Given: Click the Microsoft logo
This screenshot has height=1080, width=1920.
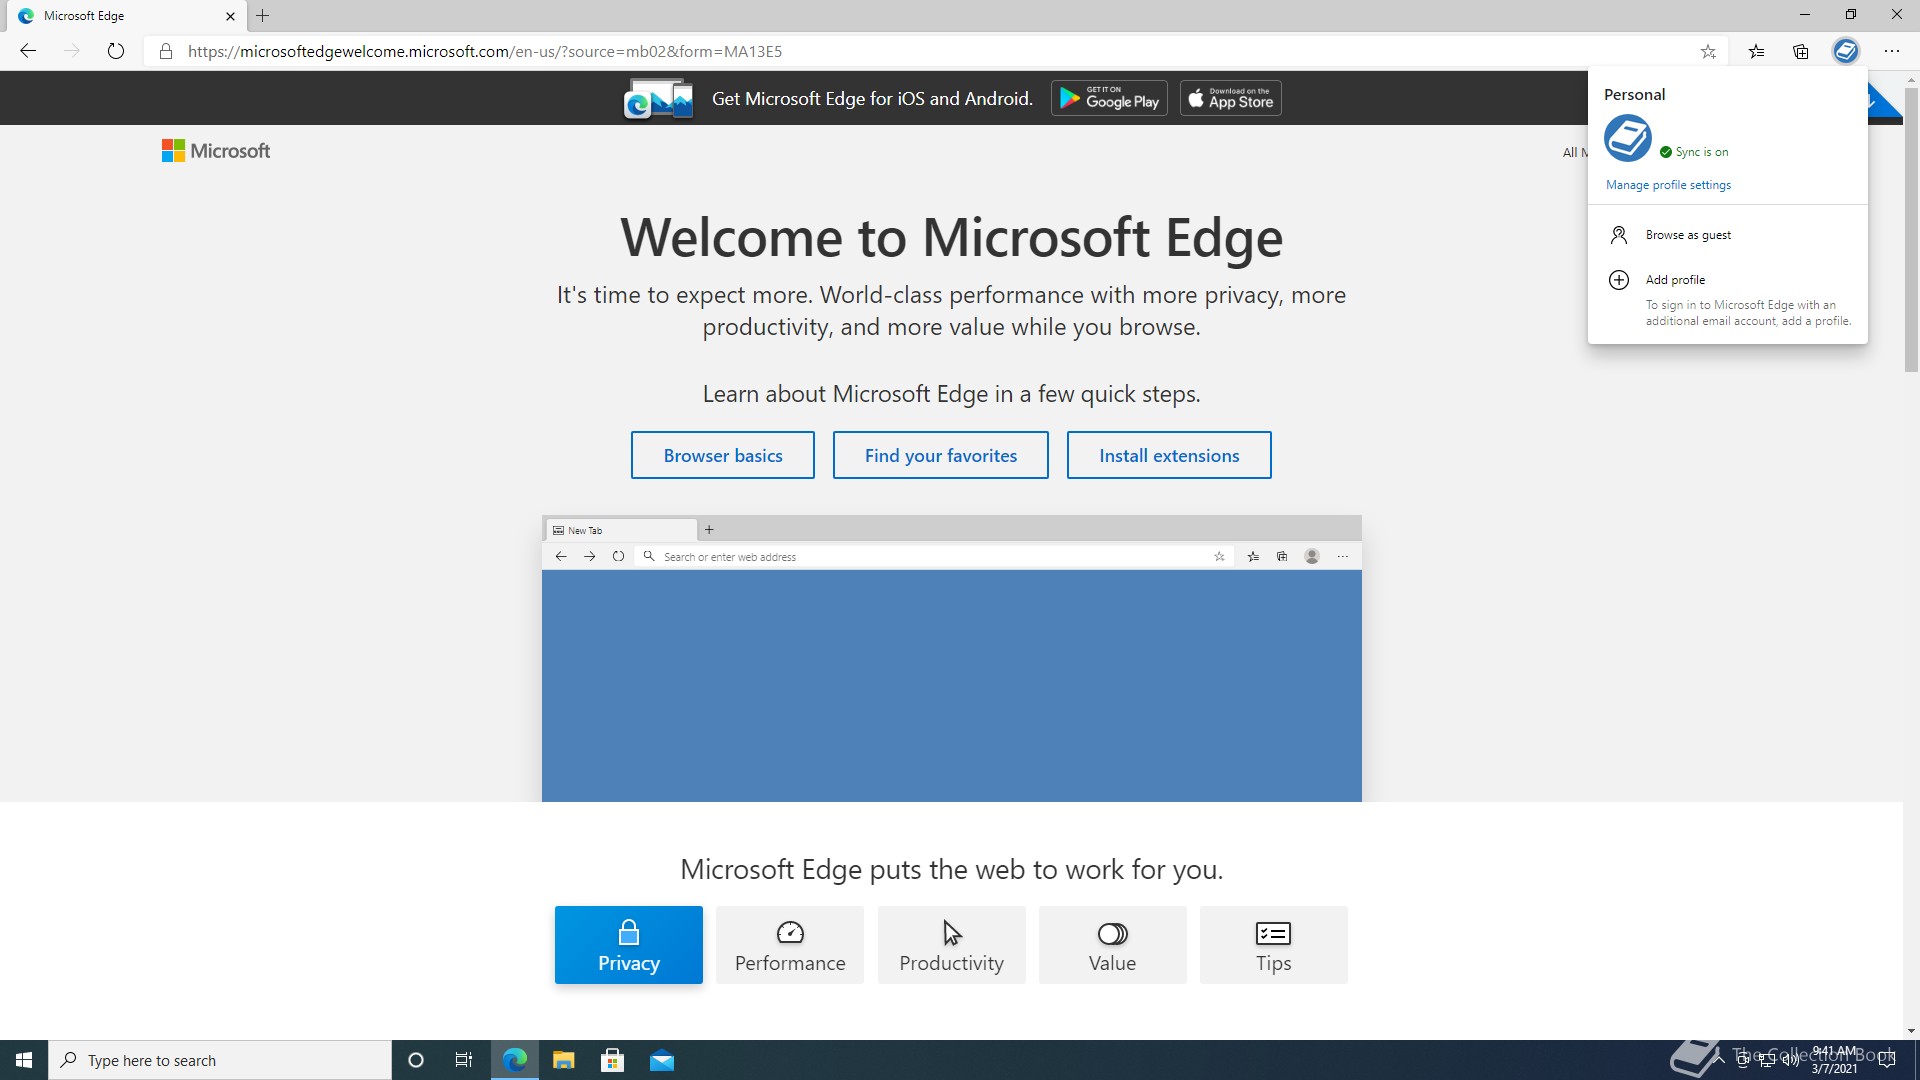Looking at the screenshot, I should [x=216, y=151].
